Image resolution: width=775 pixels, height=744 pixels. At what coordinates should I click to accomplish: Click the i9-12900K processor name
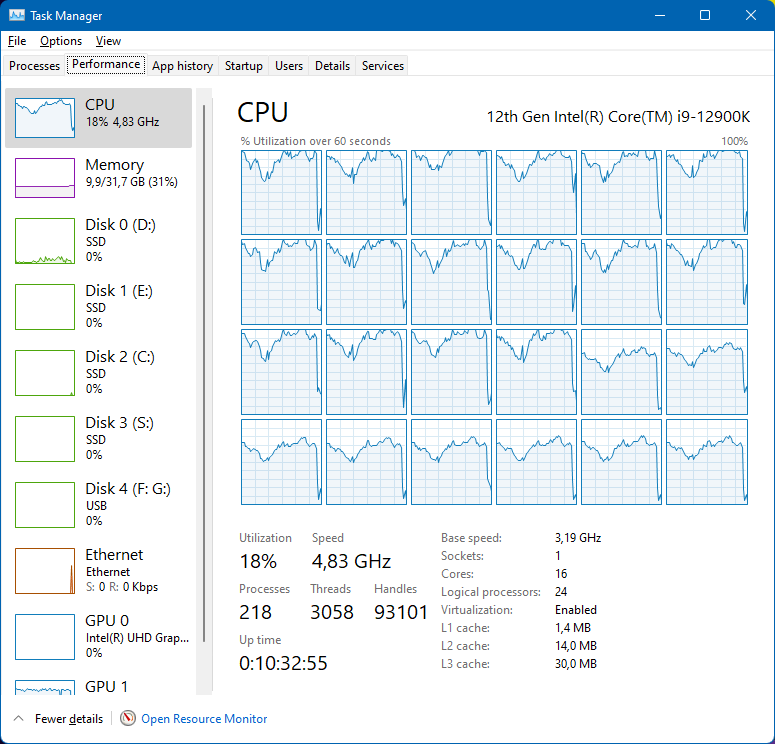pyautogui.click(x=618, y=117)
